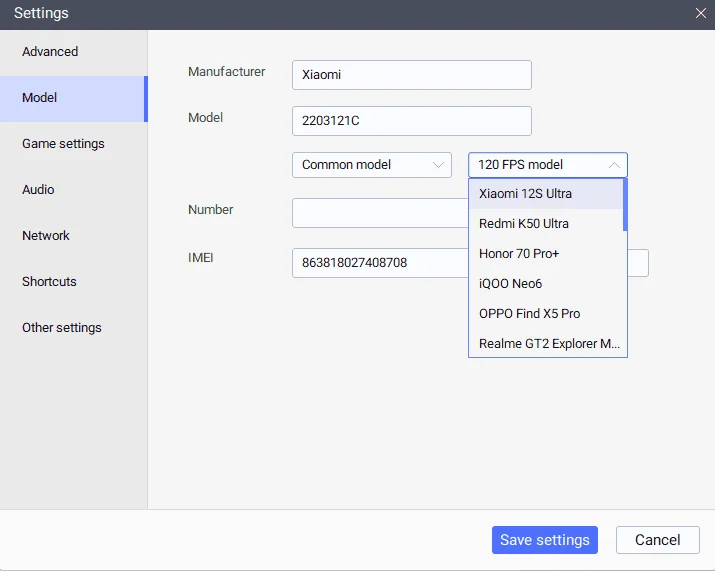Cancel the settings dialog
Screen dimensions: 715x571
tap(658, 540)
